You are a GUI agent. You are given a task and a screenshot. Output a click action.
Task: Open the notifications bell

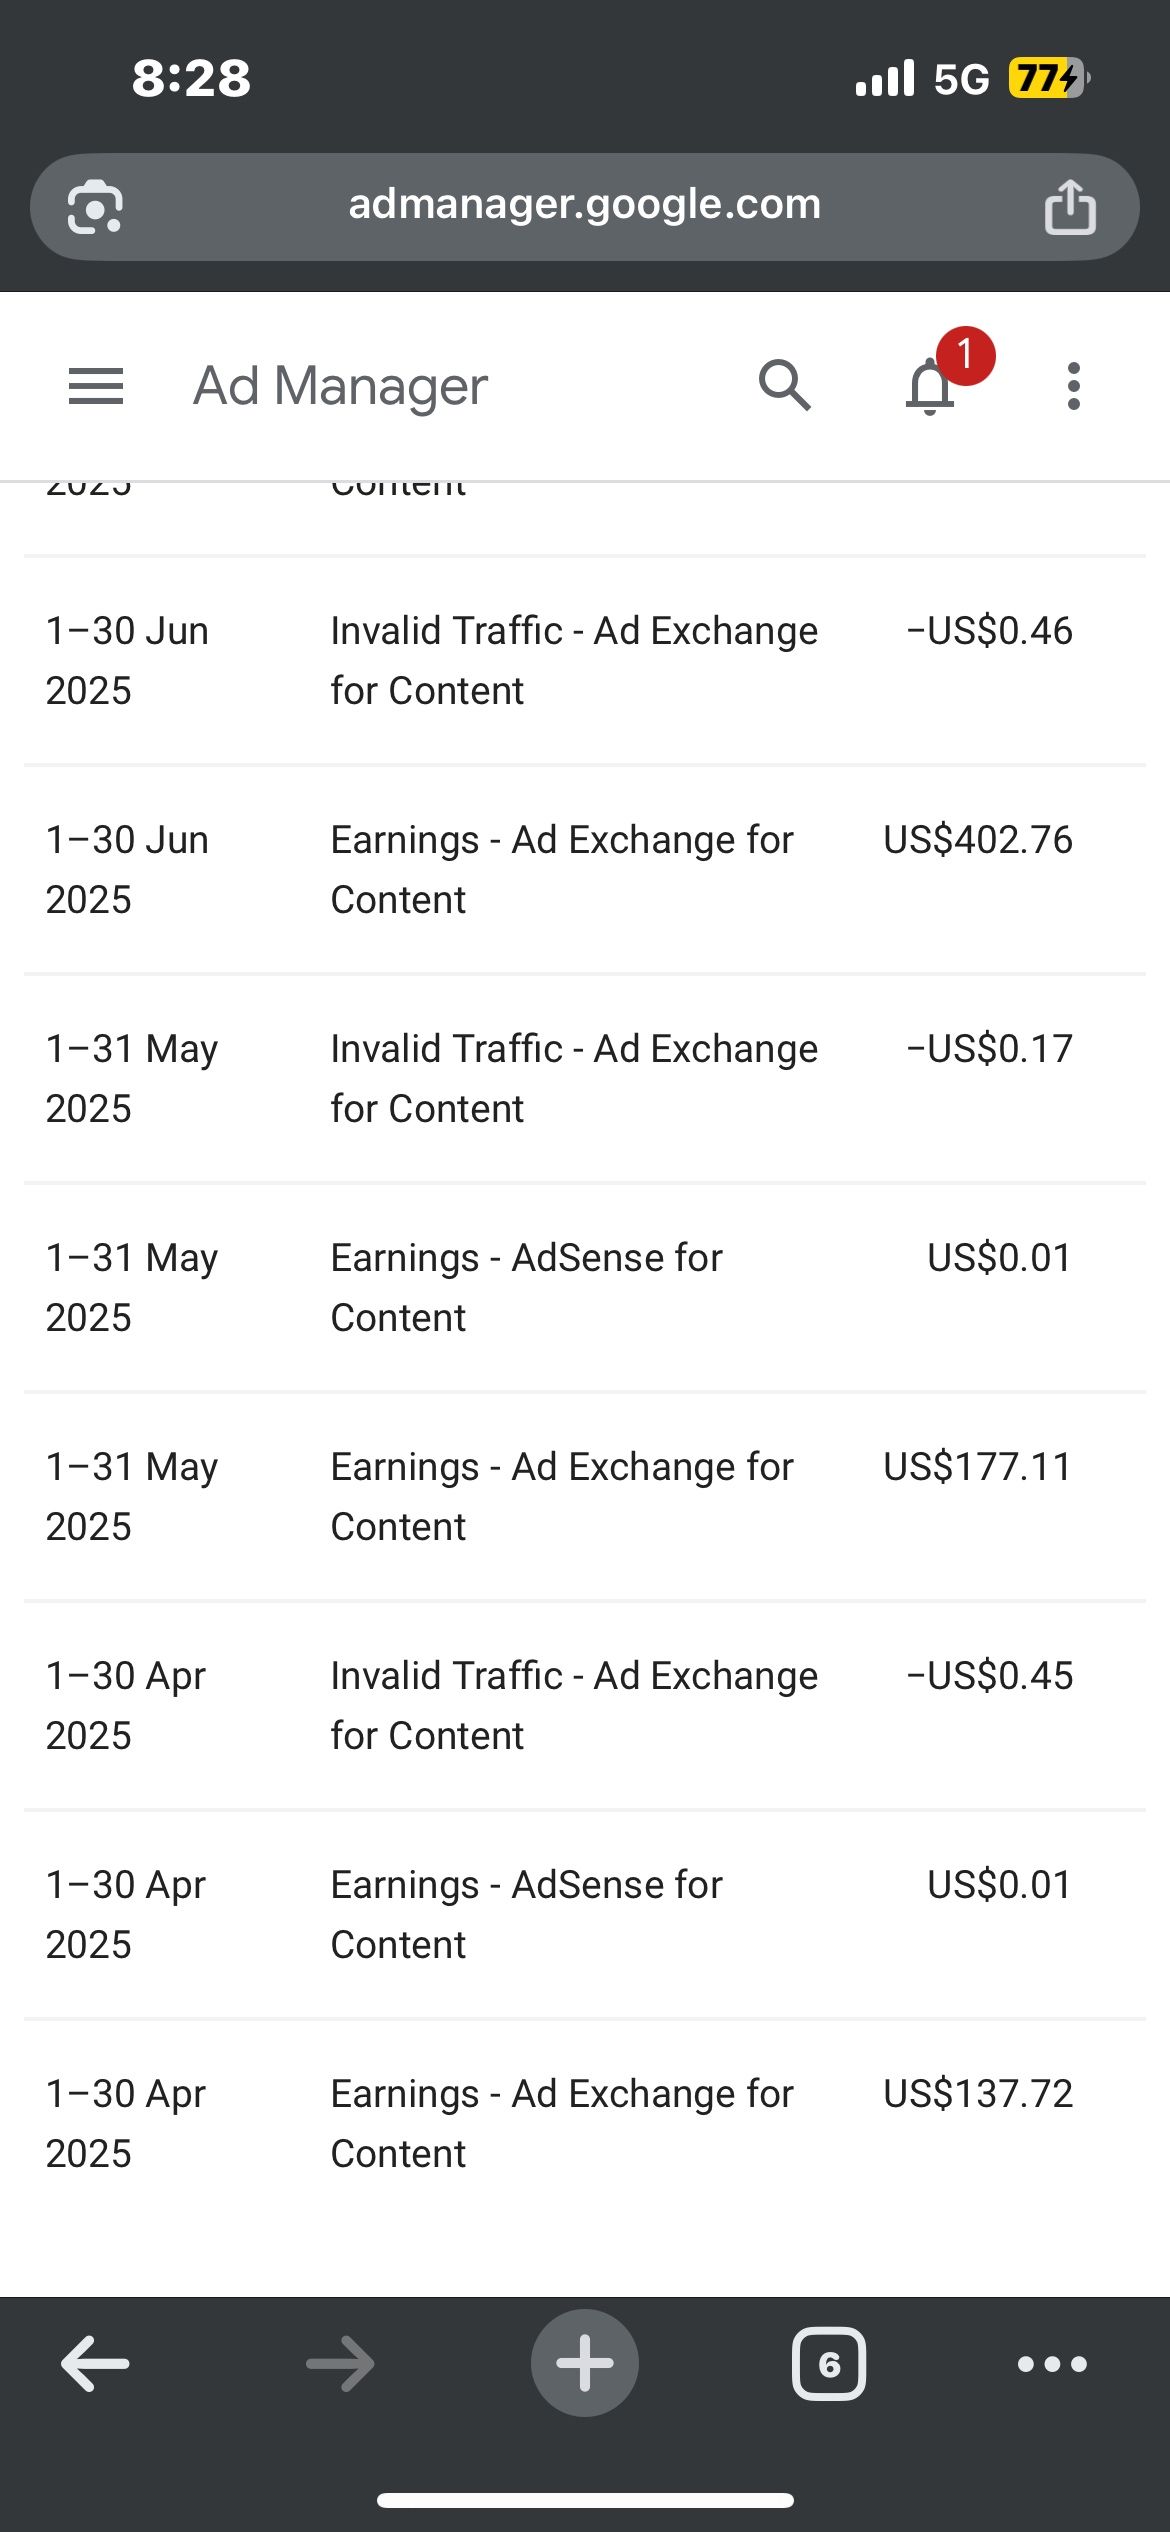931,386
